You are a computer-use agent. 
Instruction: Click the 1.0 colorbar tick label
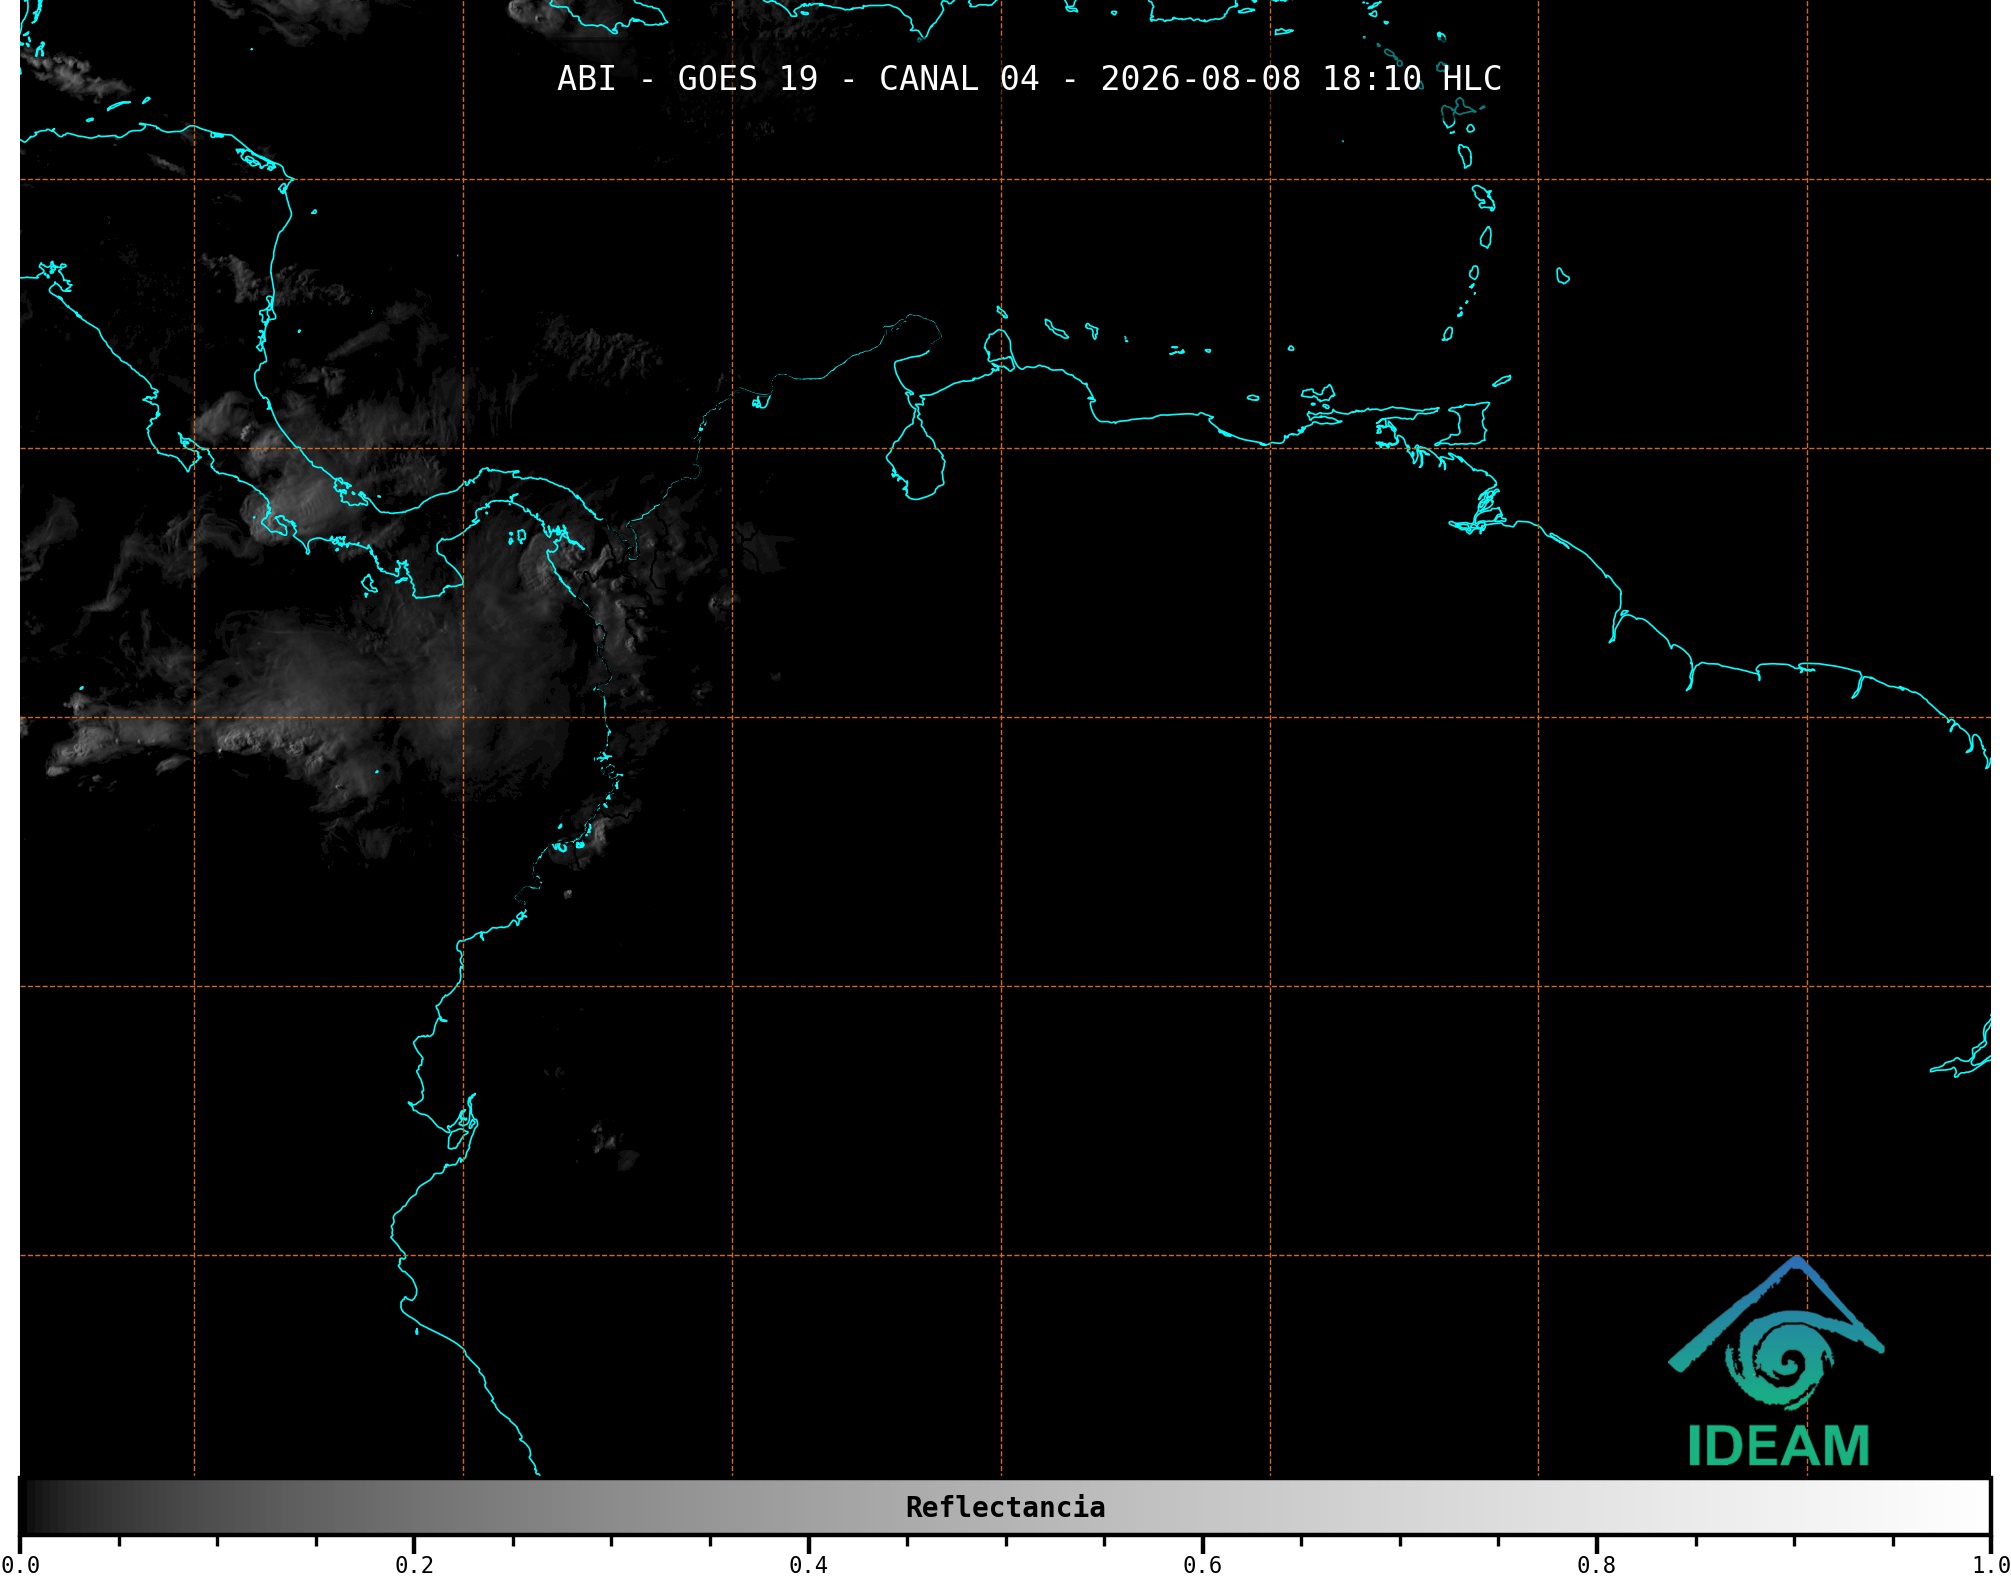coord(1990,1564)
